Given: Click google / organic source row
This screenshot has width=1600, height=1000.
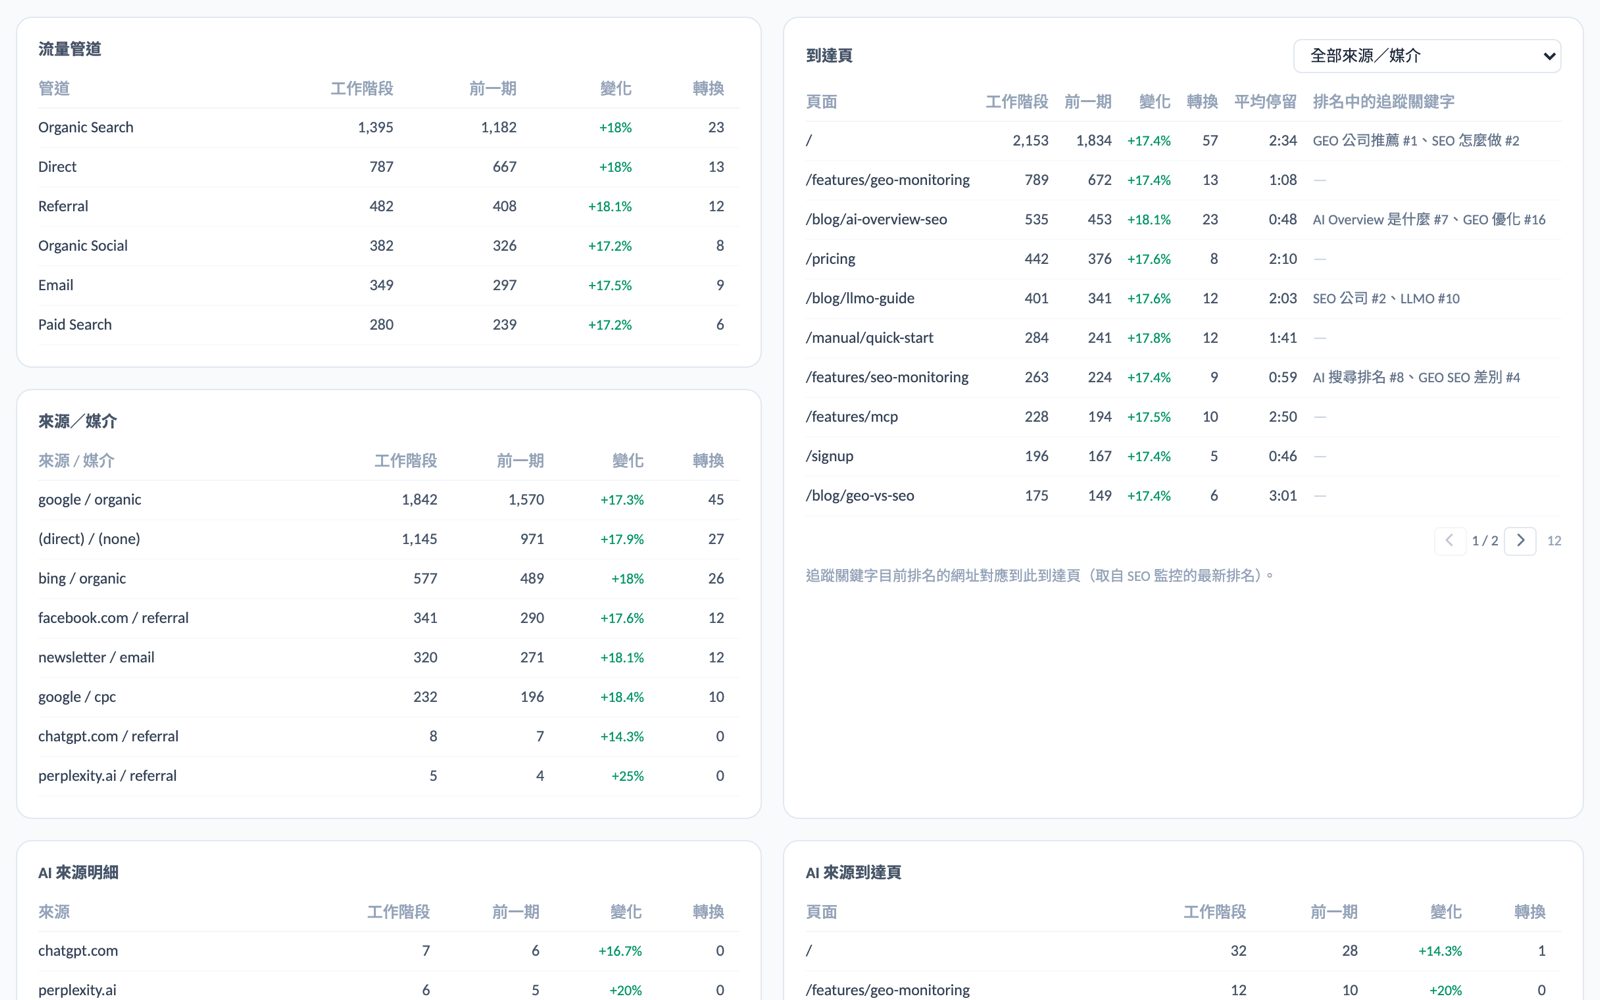Looking at the screenshot, I should [x=388, y=500].
